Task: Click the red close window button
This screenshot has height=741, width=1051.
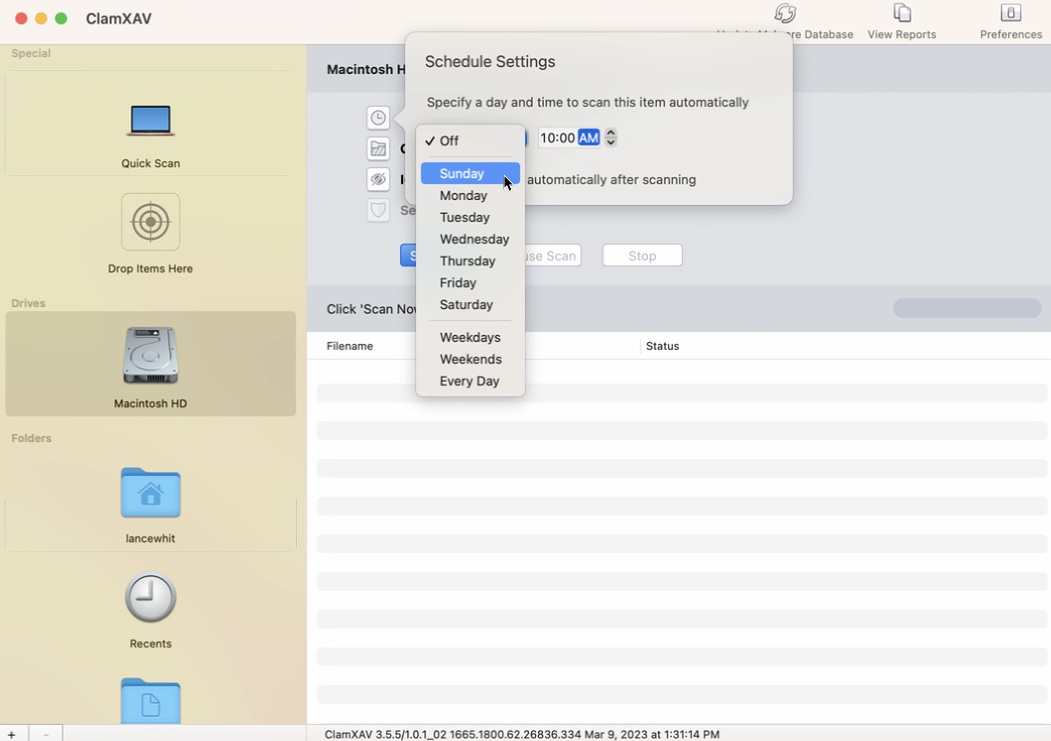Action: [21, 18]
